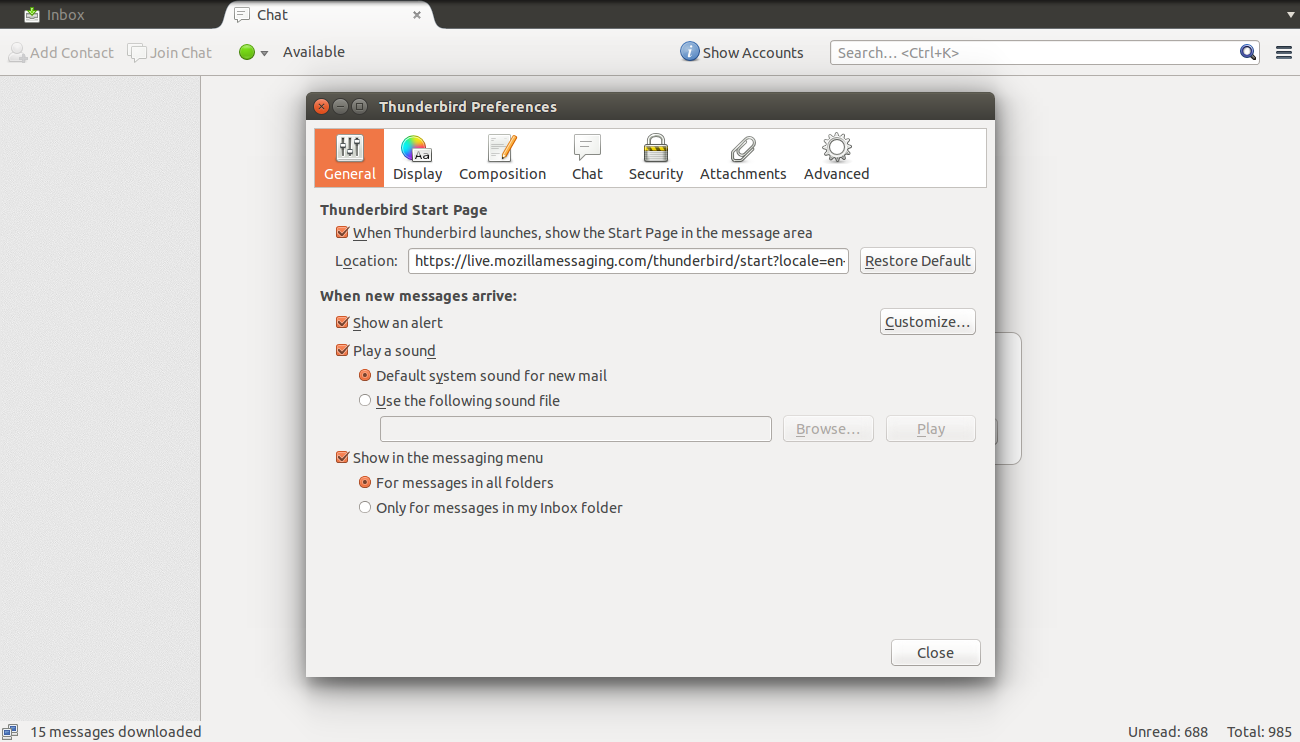Click the Restore Default button

(918, 261)
